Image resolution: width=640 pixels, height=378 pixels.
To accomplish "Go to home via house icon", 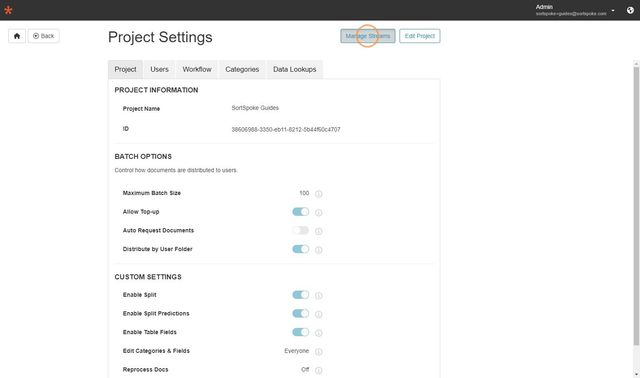I will (17, 36).
